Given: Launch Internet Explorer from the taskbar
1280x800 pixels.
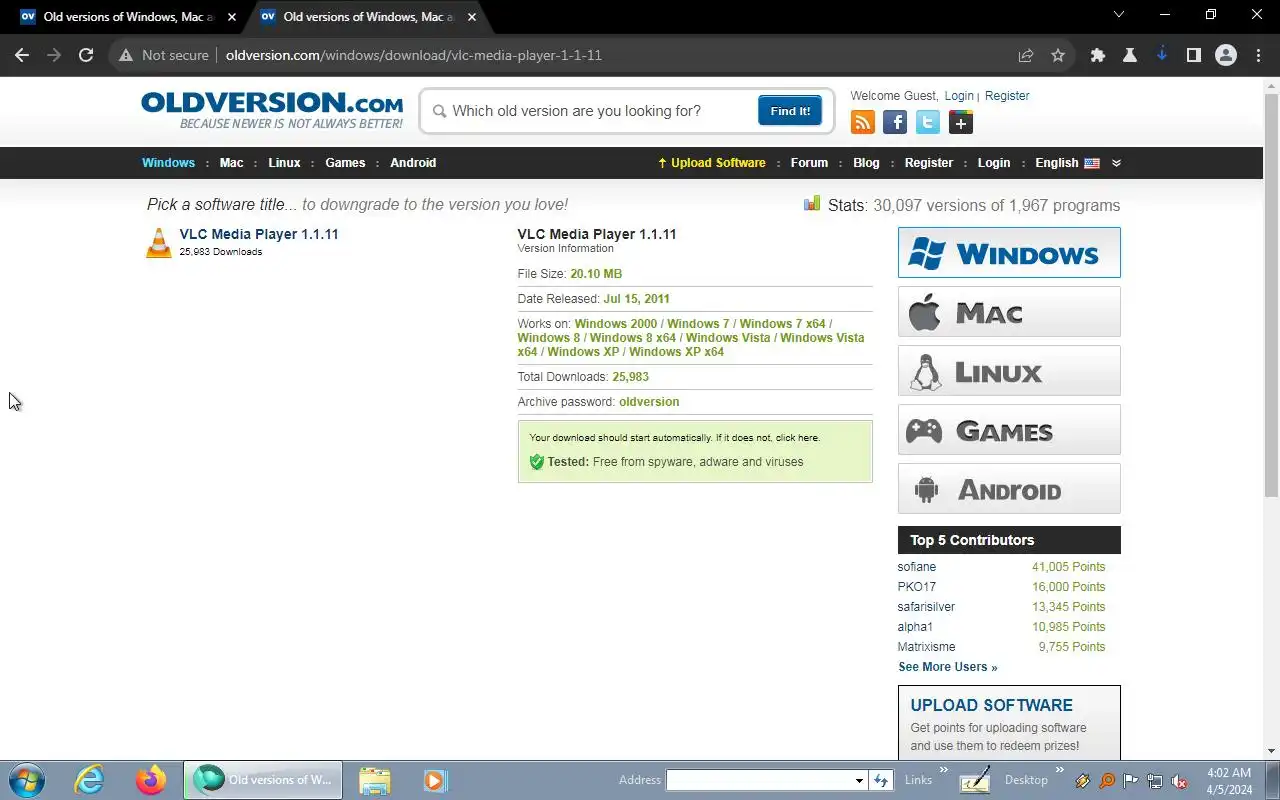Looking at the screenshot, I should point(90,780).
